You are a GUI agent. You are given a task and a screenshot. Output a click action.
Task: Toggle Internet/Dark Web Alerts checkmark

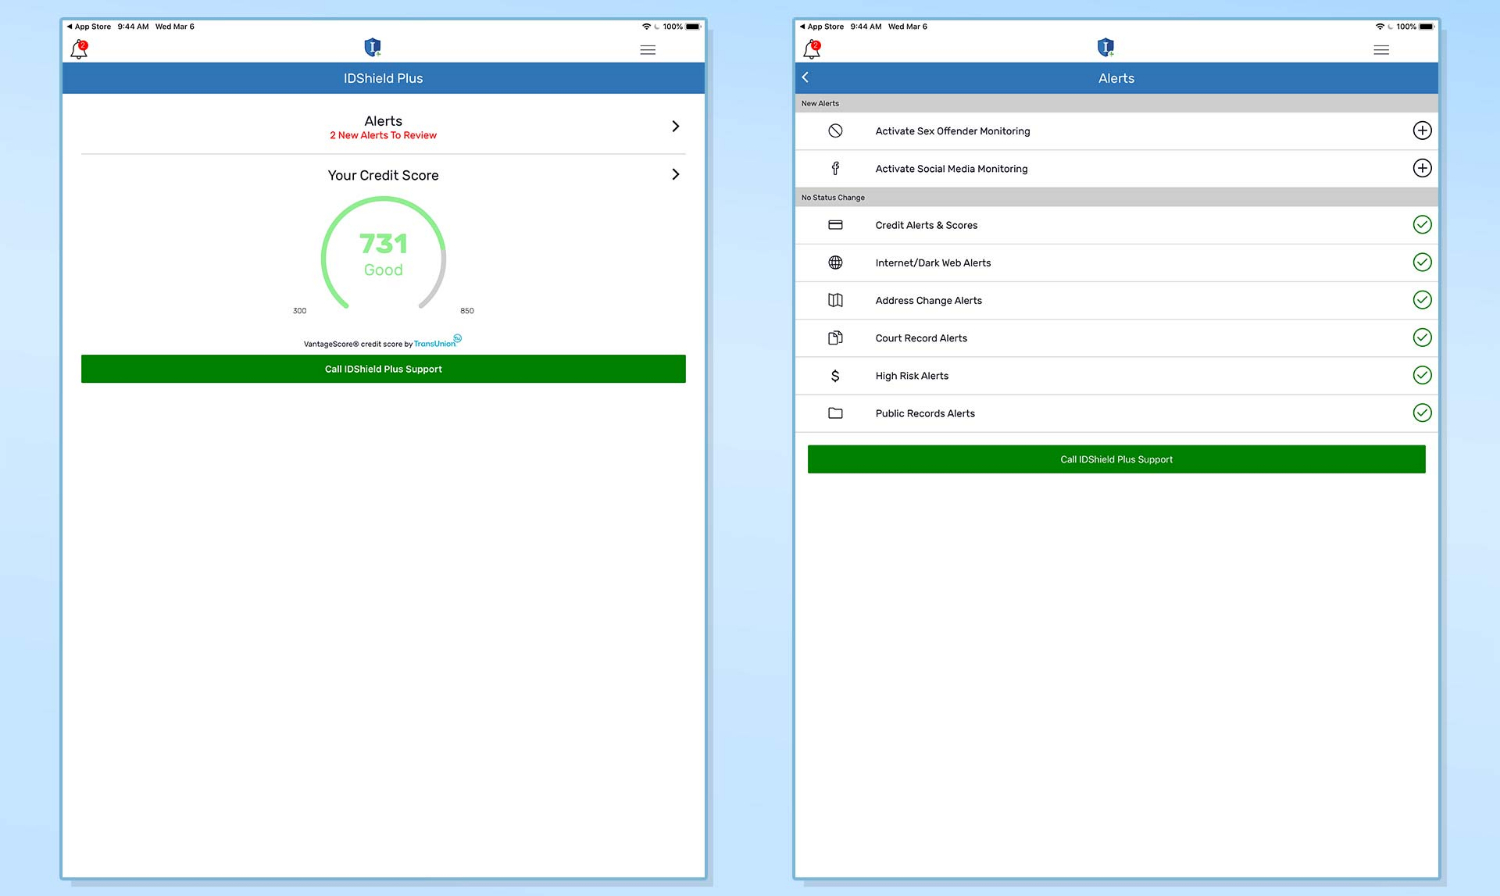pos(1422,262)
